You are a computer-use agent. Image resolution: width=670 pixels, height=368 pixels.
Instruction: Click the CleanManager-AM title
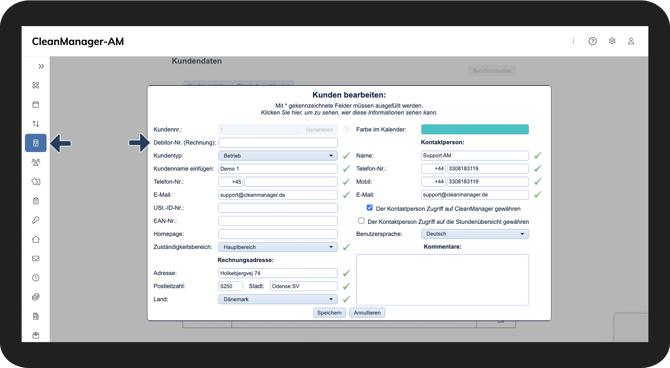(x=78, y=41)
